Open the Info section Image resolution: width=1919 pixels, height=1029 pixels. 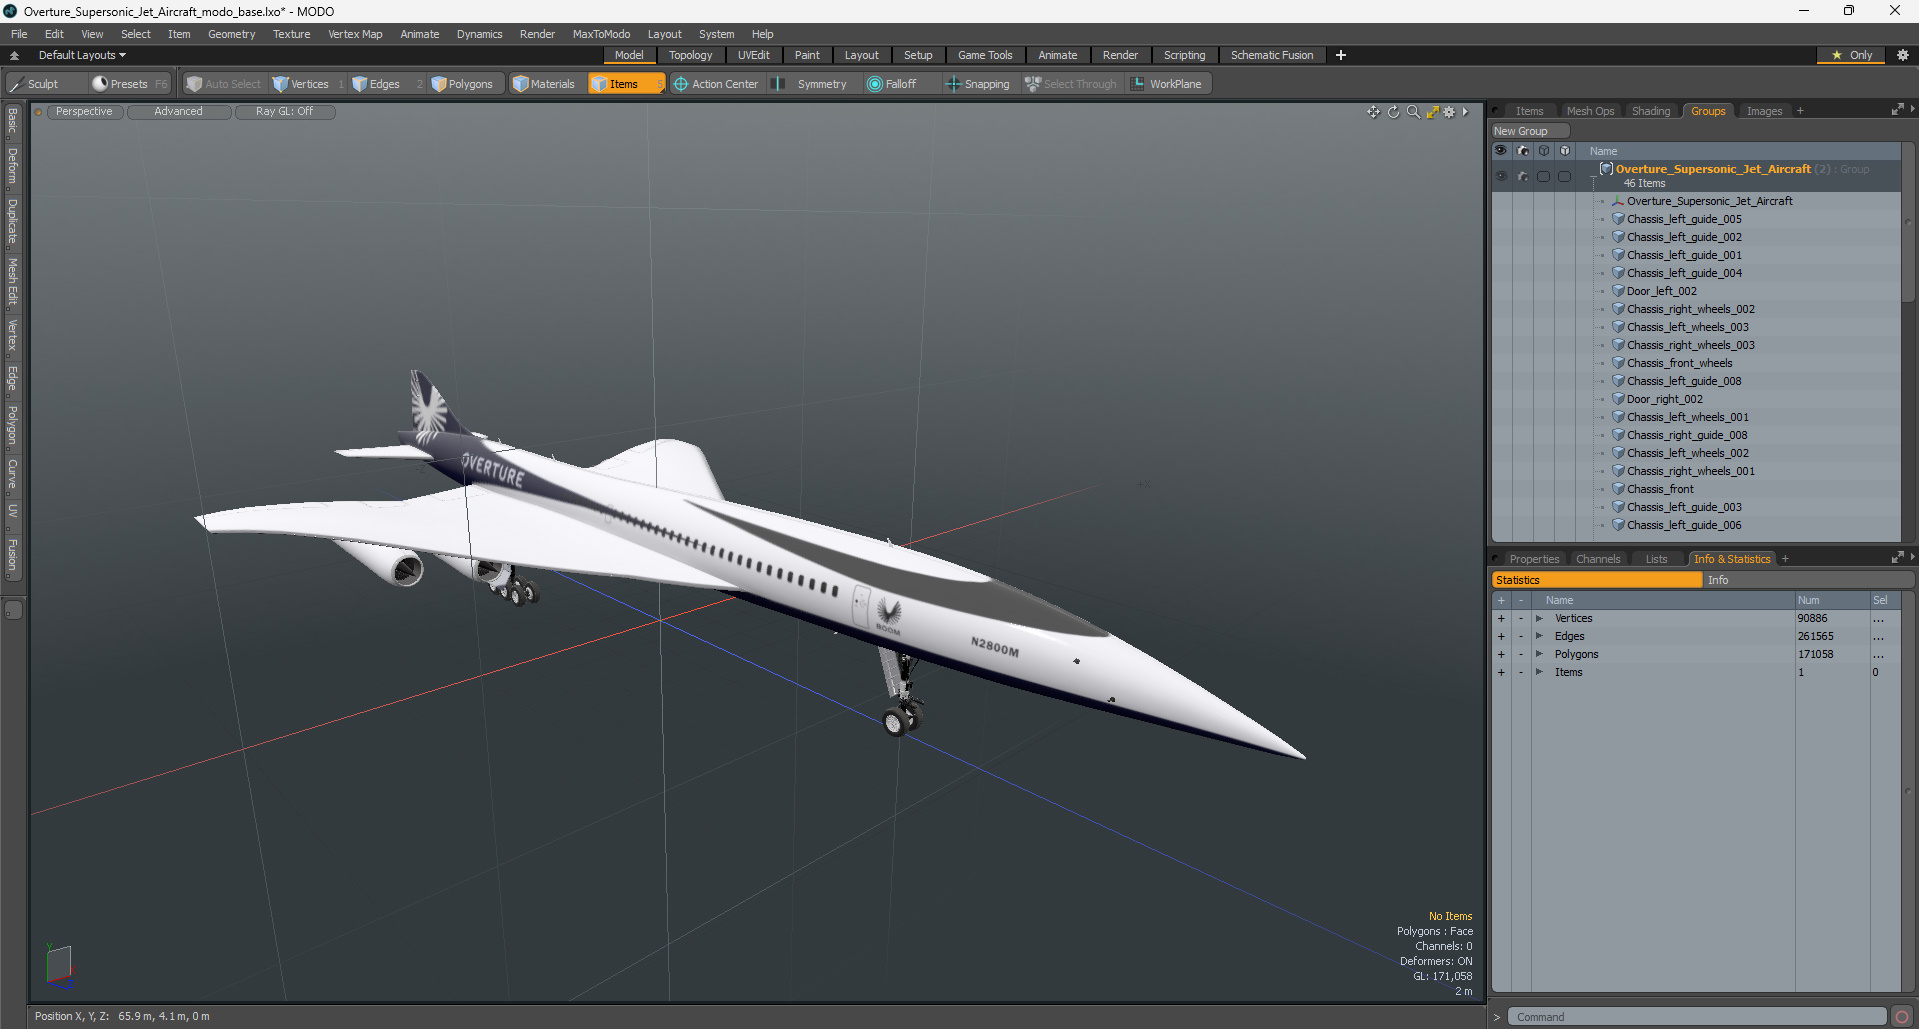pos(1808,580)
